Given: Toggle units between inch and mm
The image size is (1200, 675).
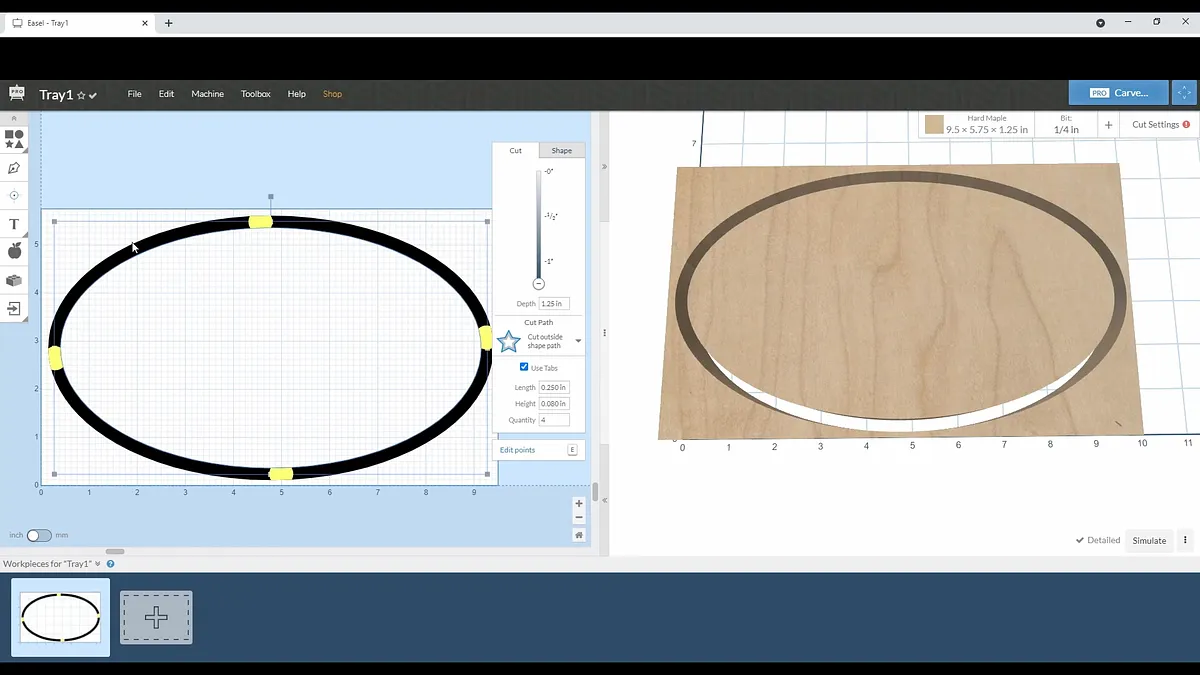Looking at the screenshot, I should [39, 535].
